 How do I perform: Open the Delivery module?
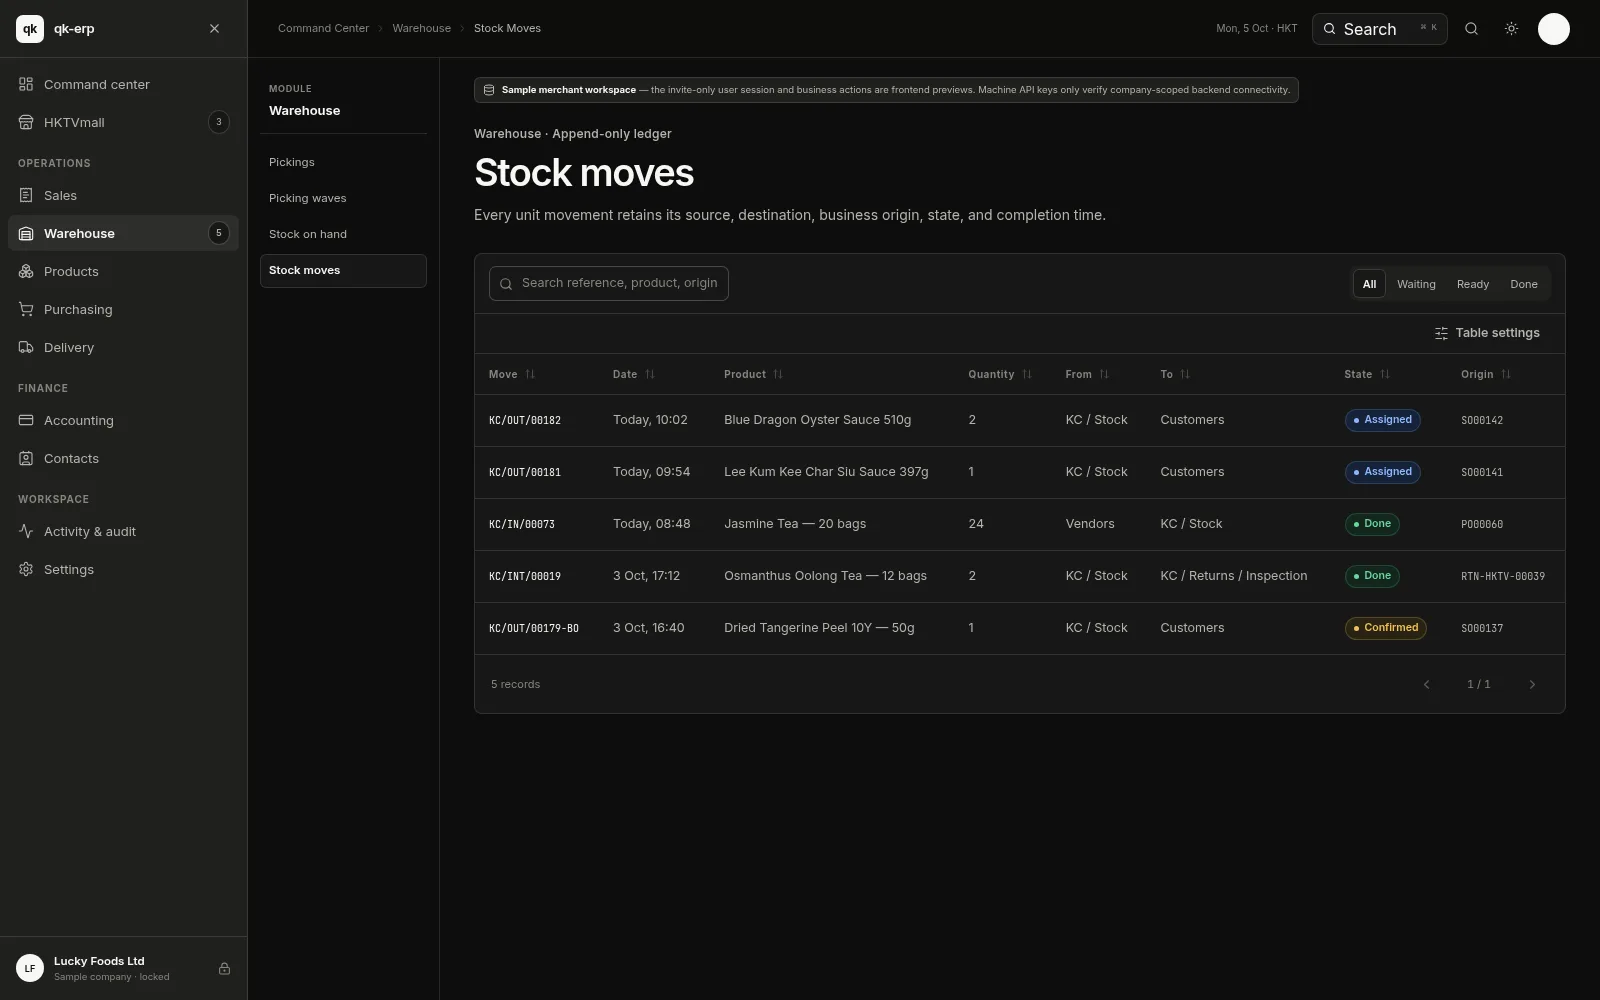[x=123, y=347]
